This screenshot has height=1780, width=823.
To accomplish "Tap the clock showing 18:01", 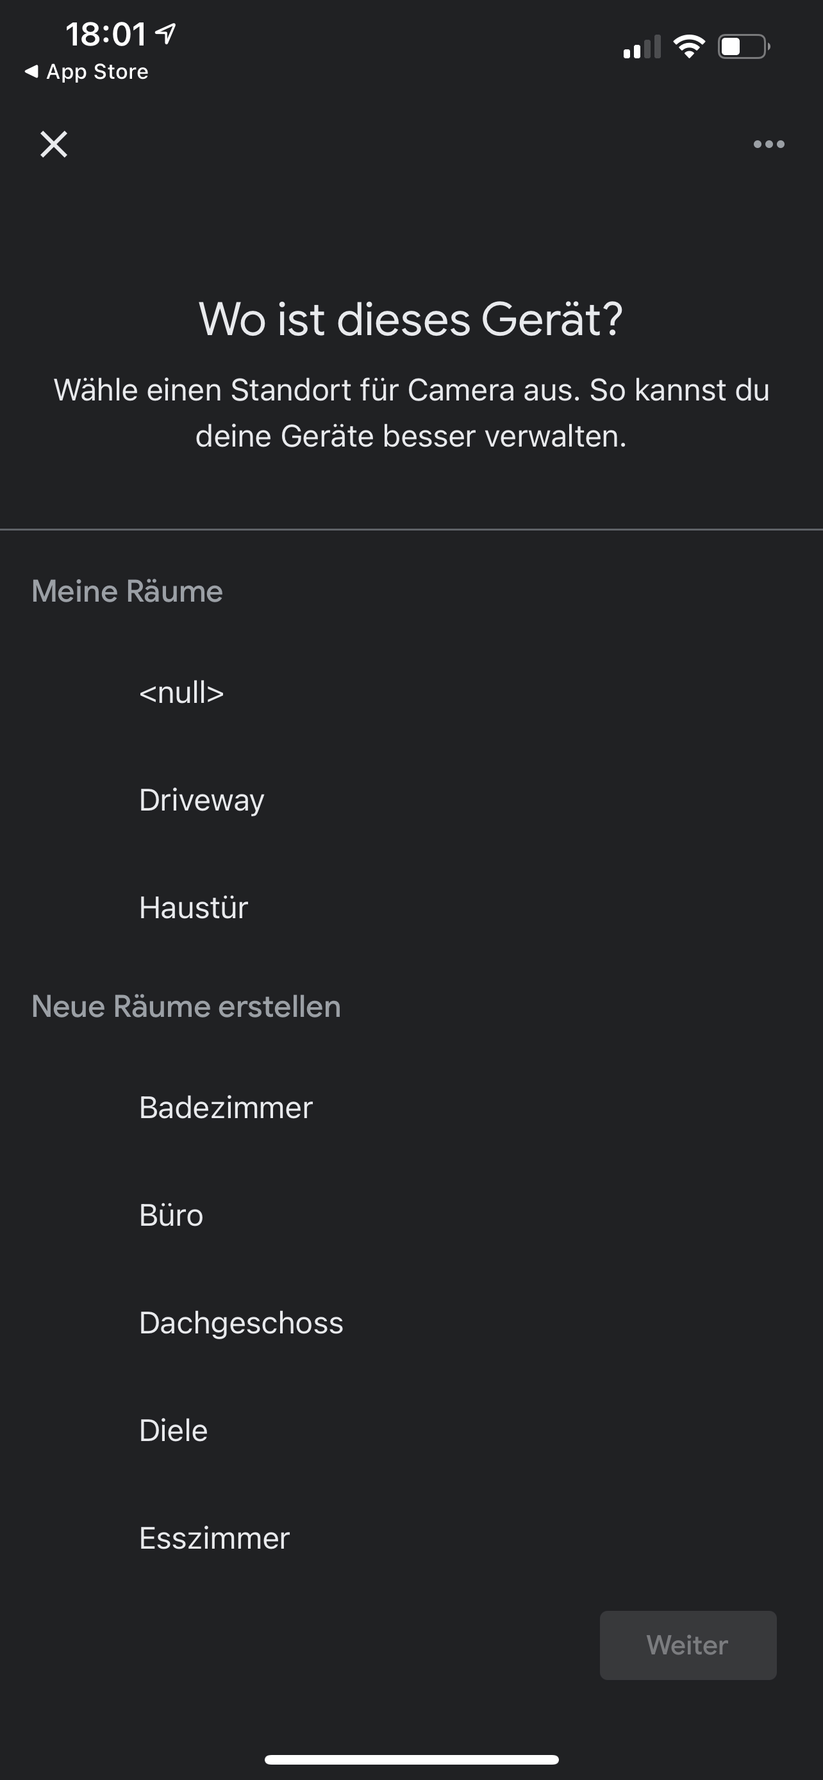I will [x=107, y=33].
